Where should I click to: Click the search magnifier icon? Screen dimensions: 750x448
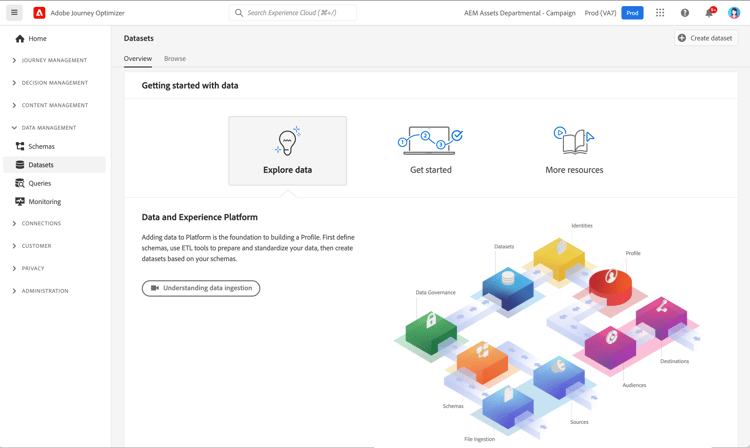point(239,13)
